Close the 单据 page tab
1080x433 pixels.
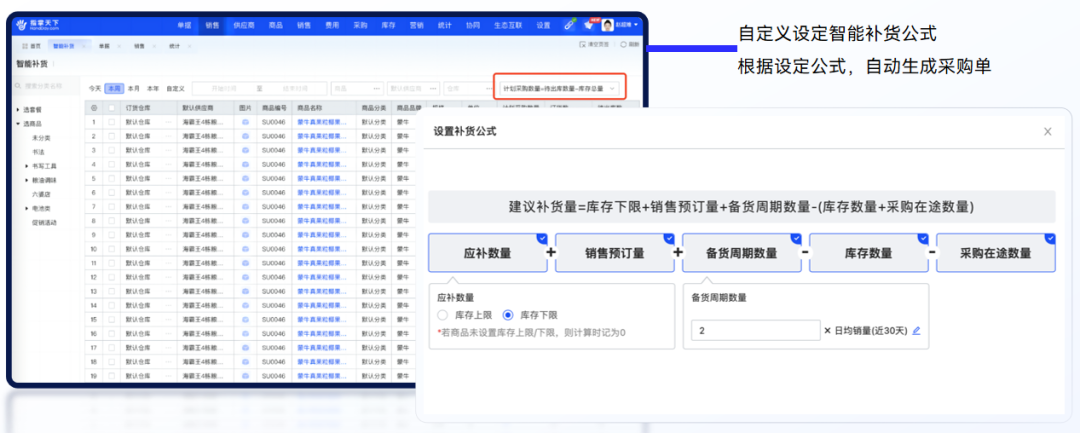[118, 45]
